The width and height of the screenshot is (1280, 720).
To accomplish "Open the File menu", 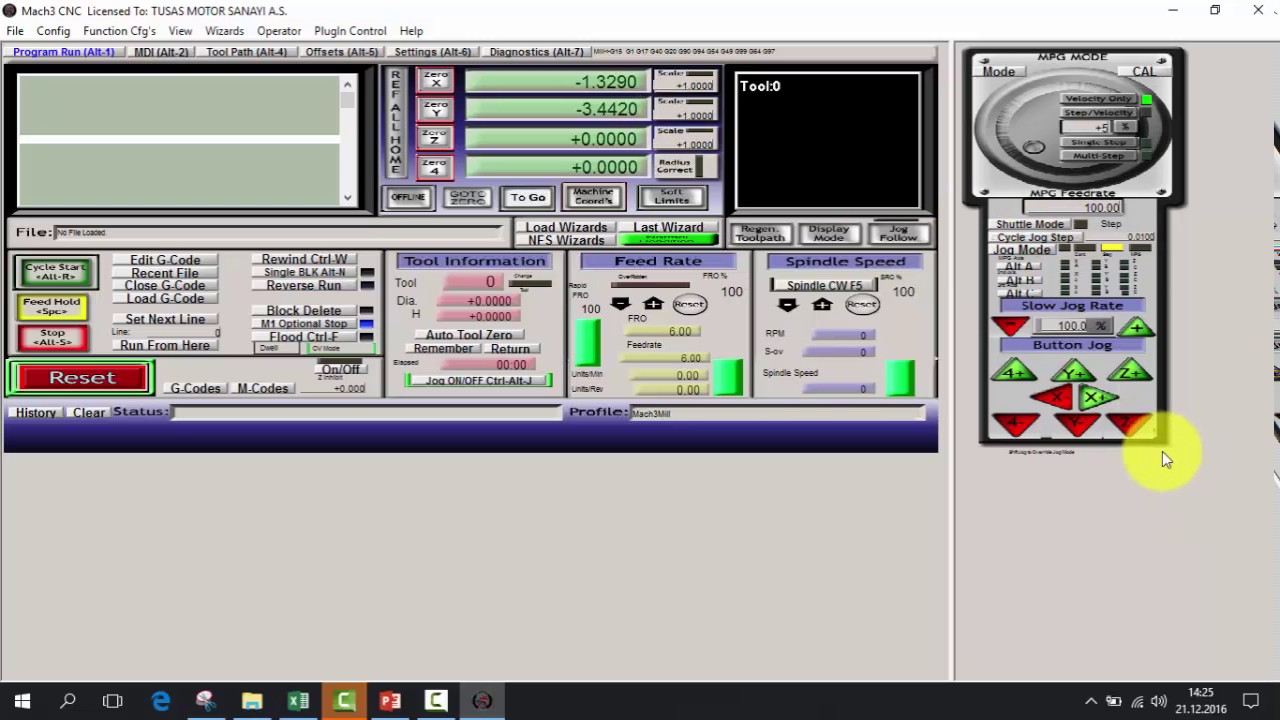I will point(15,31).
